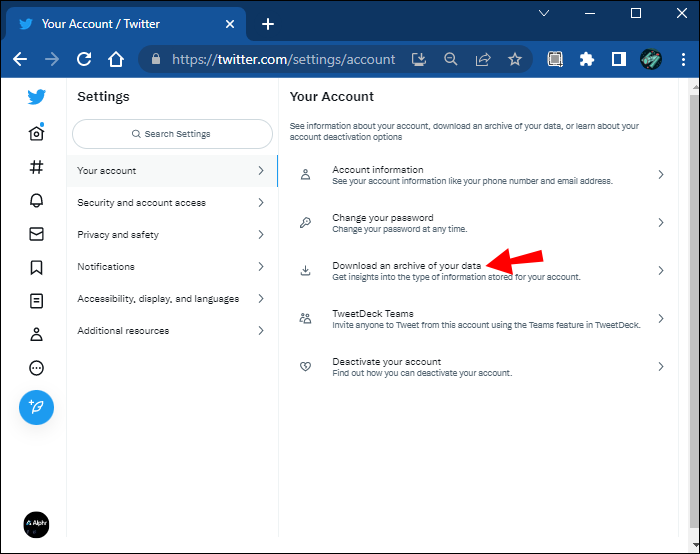Click Account information right chevron
The width and height of the screenshot is (700, 554).
click(661, 175)
